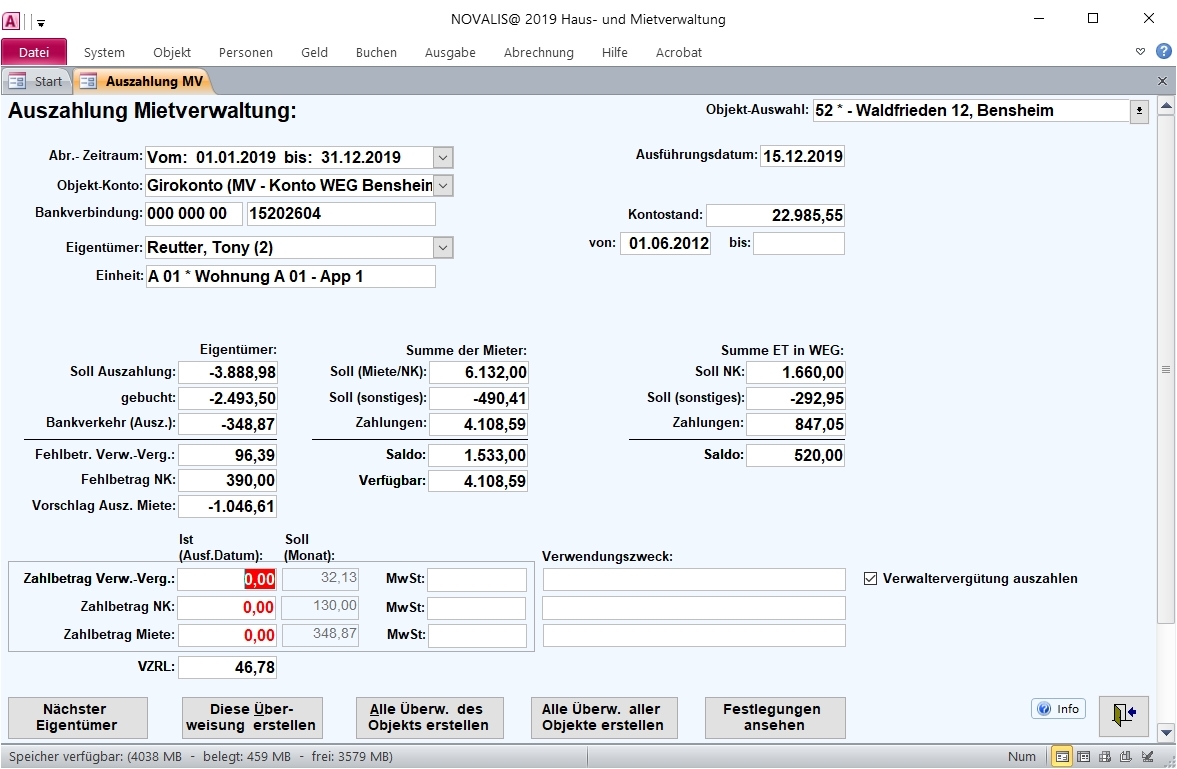
Task: Click Alle Überw. des Objekts erstellen
Action: [x=429, y=717]
